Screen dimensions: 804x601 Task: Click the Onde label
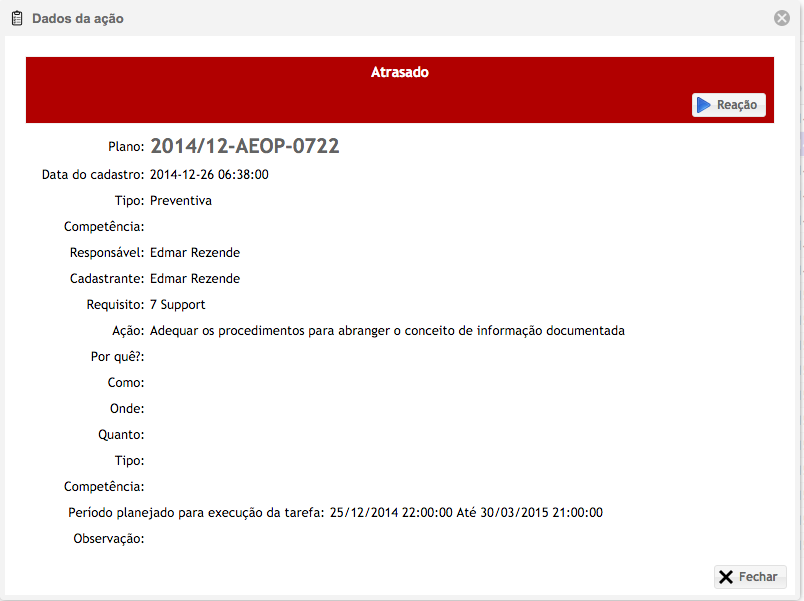[x=127, y=409]
